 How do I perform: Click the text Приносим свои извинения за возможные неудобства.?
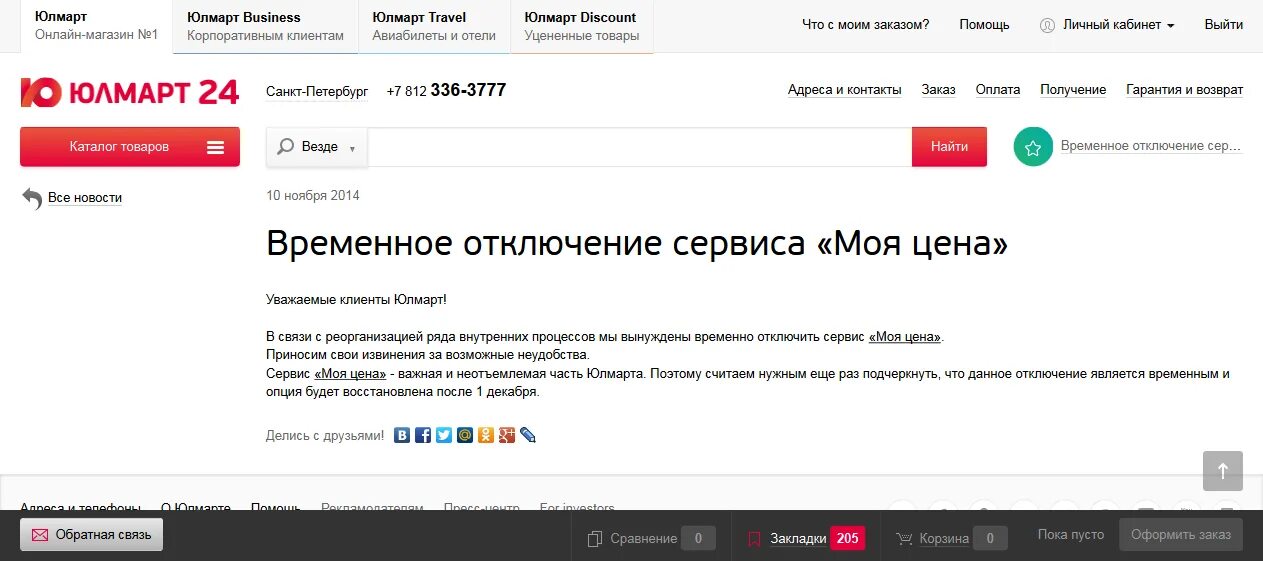point(428,355)
